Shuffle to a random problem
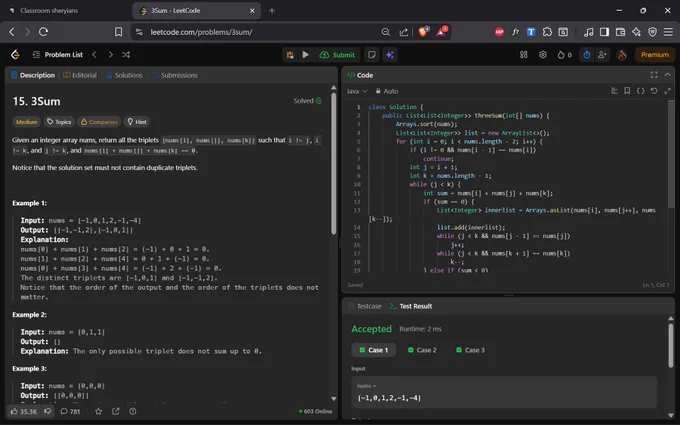The image size is (680, 425). (x=126, y=55)
